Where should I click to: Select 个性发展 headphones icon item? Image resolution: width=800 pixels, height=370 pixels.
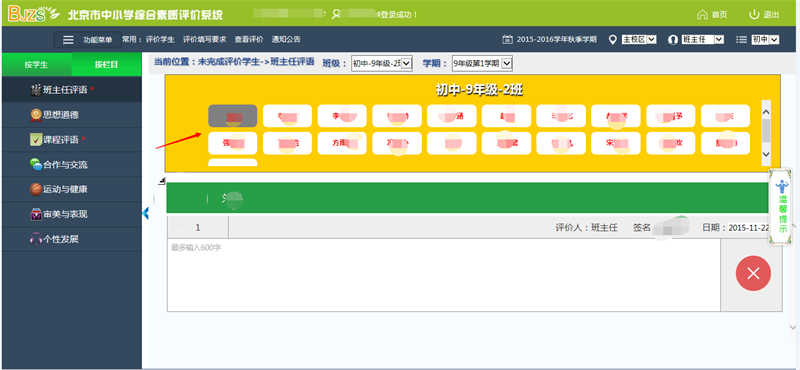[35, 239]
